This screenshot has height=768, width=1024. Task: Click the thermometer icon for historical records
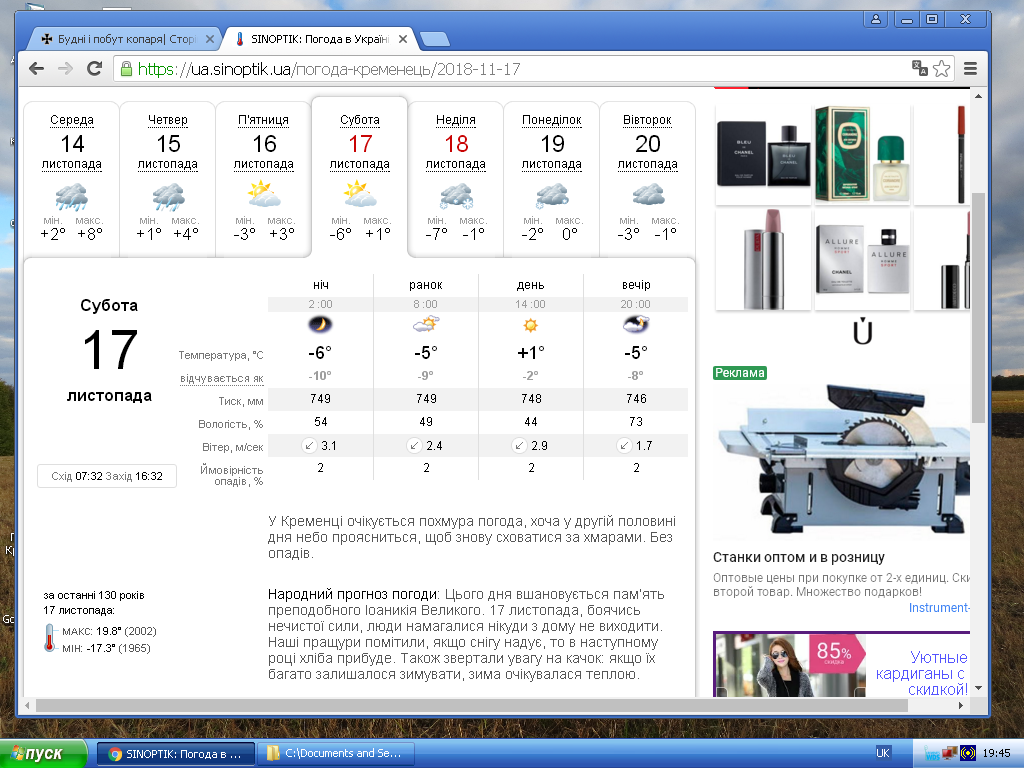[x=50, y=638]
